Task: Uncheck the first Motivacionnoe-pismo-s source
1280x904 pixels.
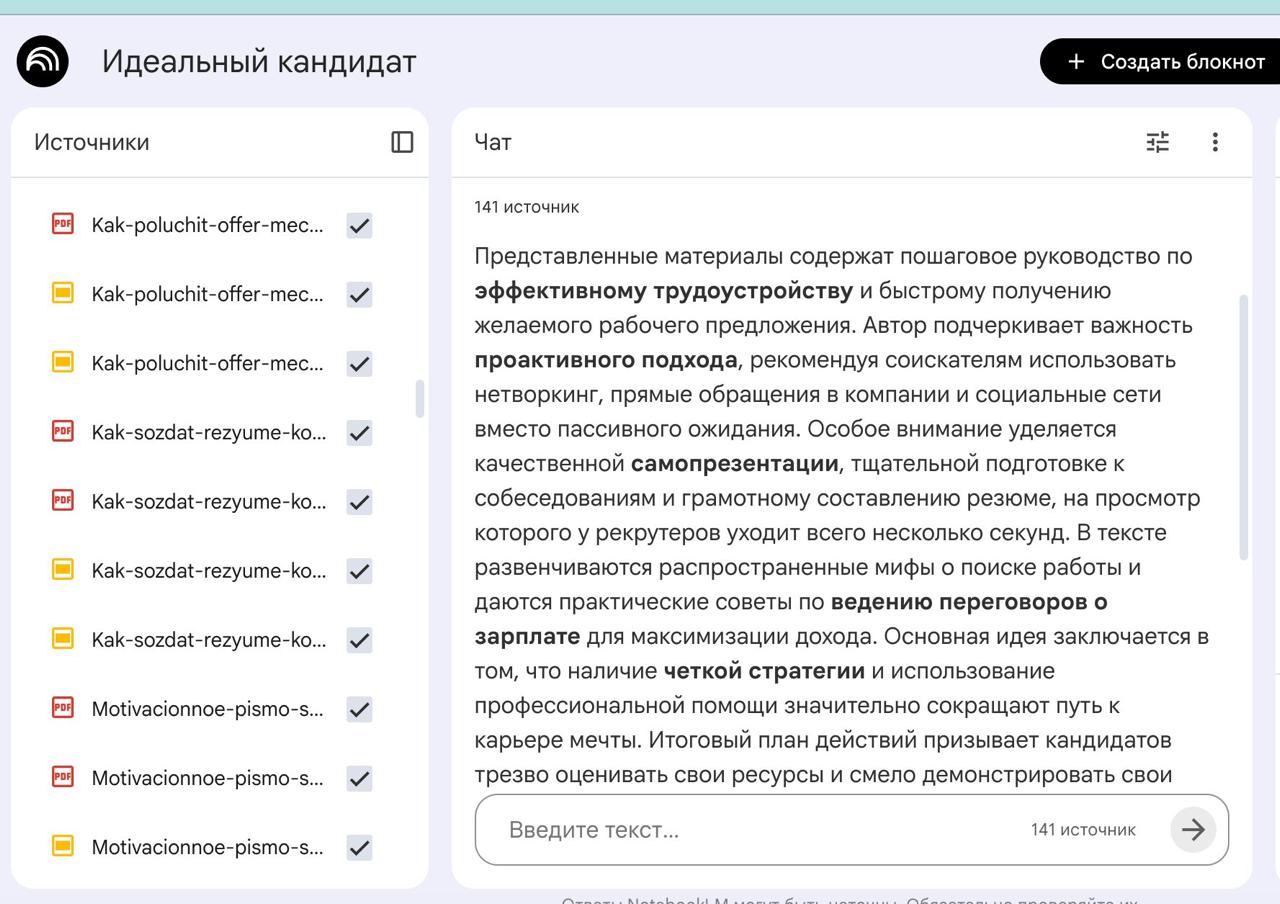Action: click(358, 709)
